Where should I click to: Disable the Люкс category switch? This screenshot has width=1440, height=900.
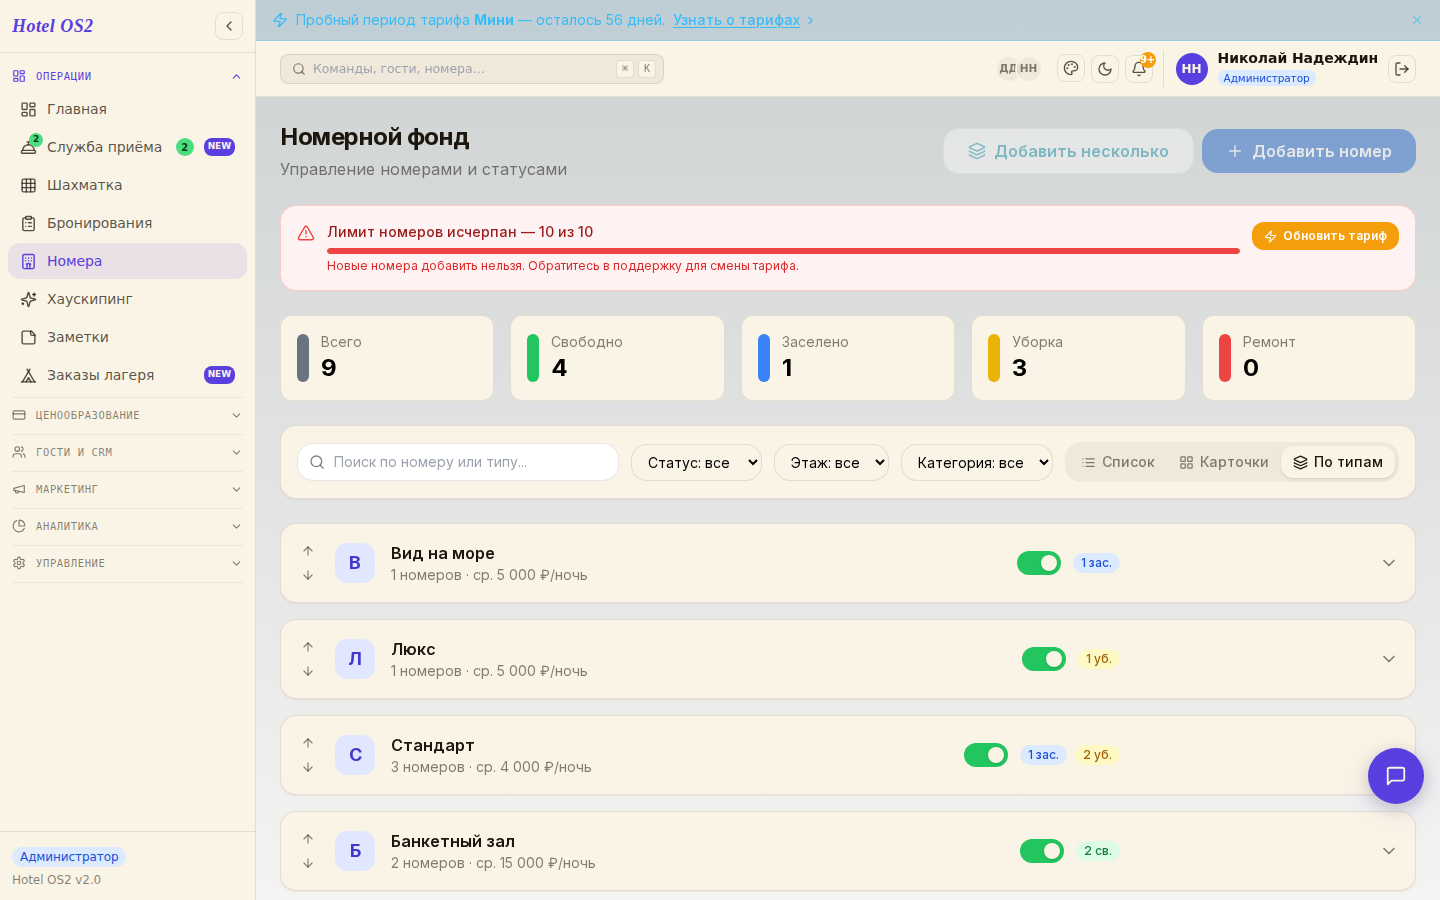(1044, 659)
